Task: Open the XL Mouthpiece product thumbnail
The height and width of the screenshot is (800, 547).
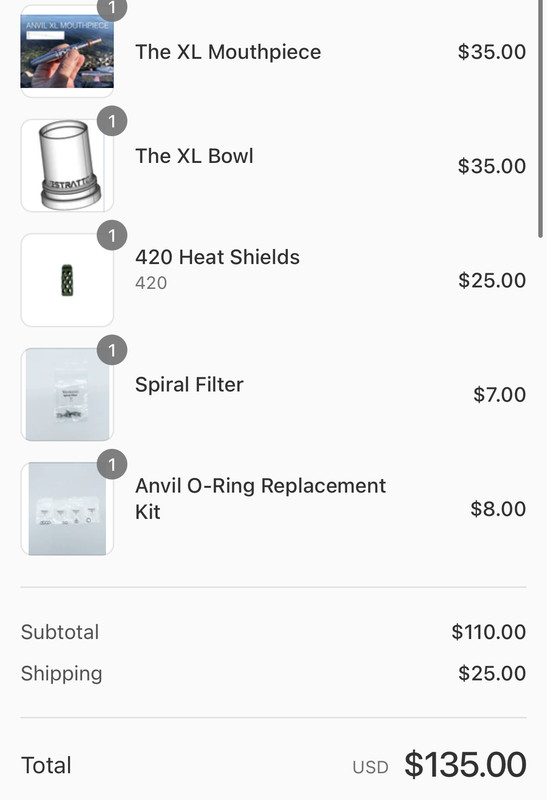Action: pos(67,51)
